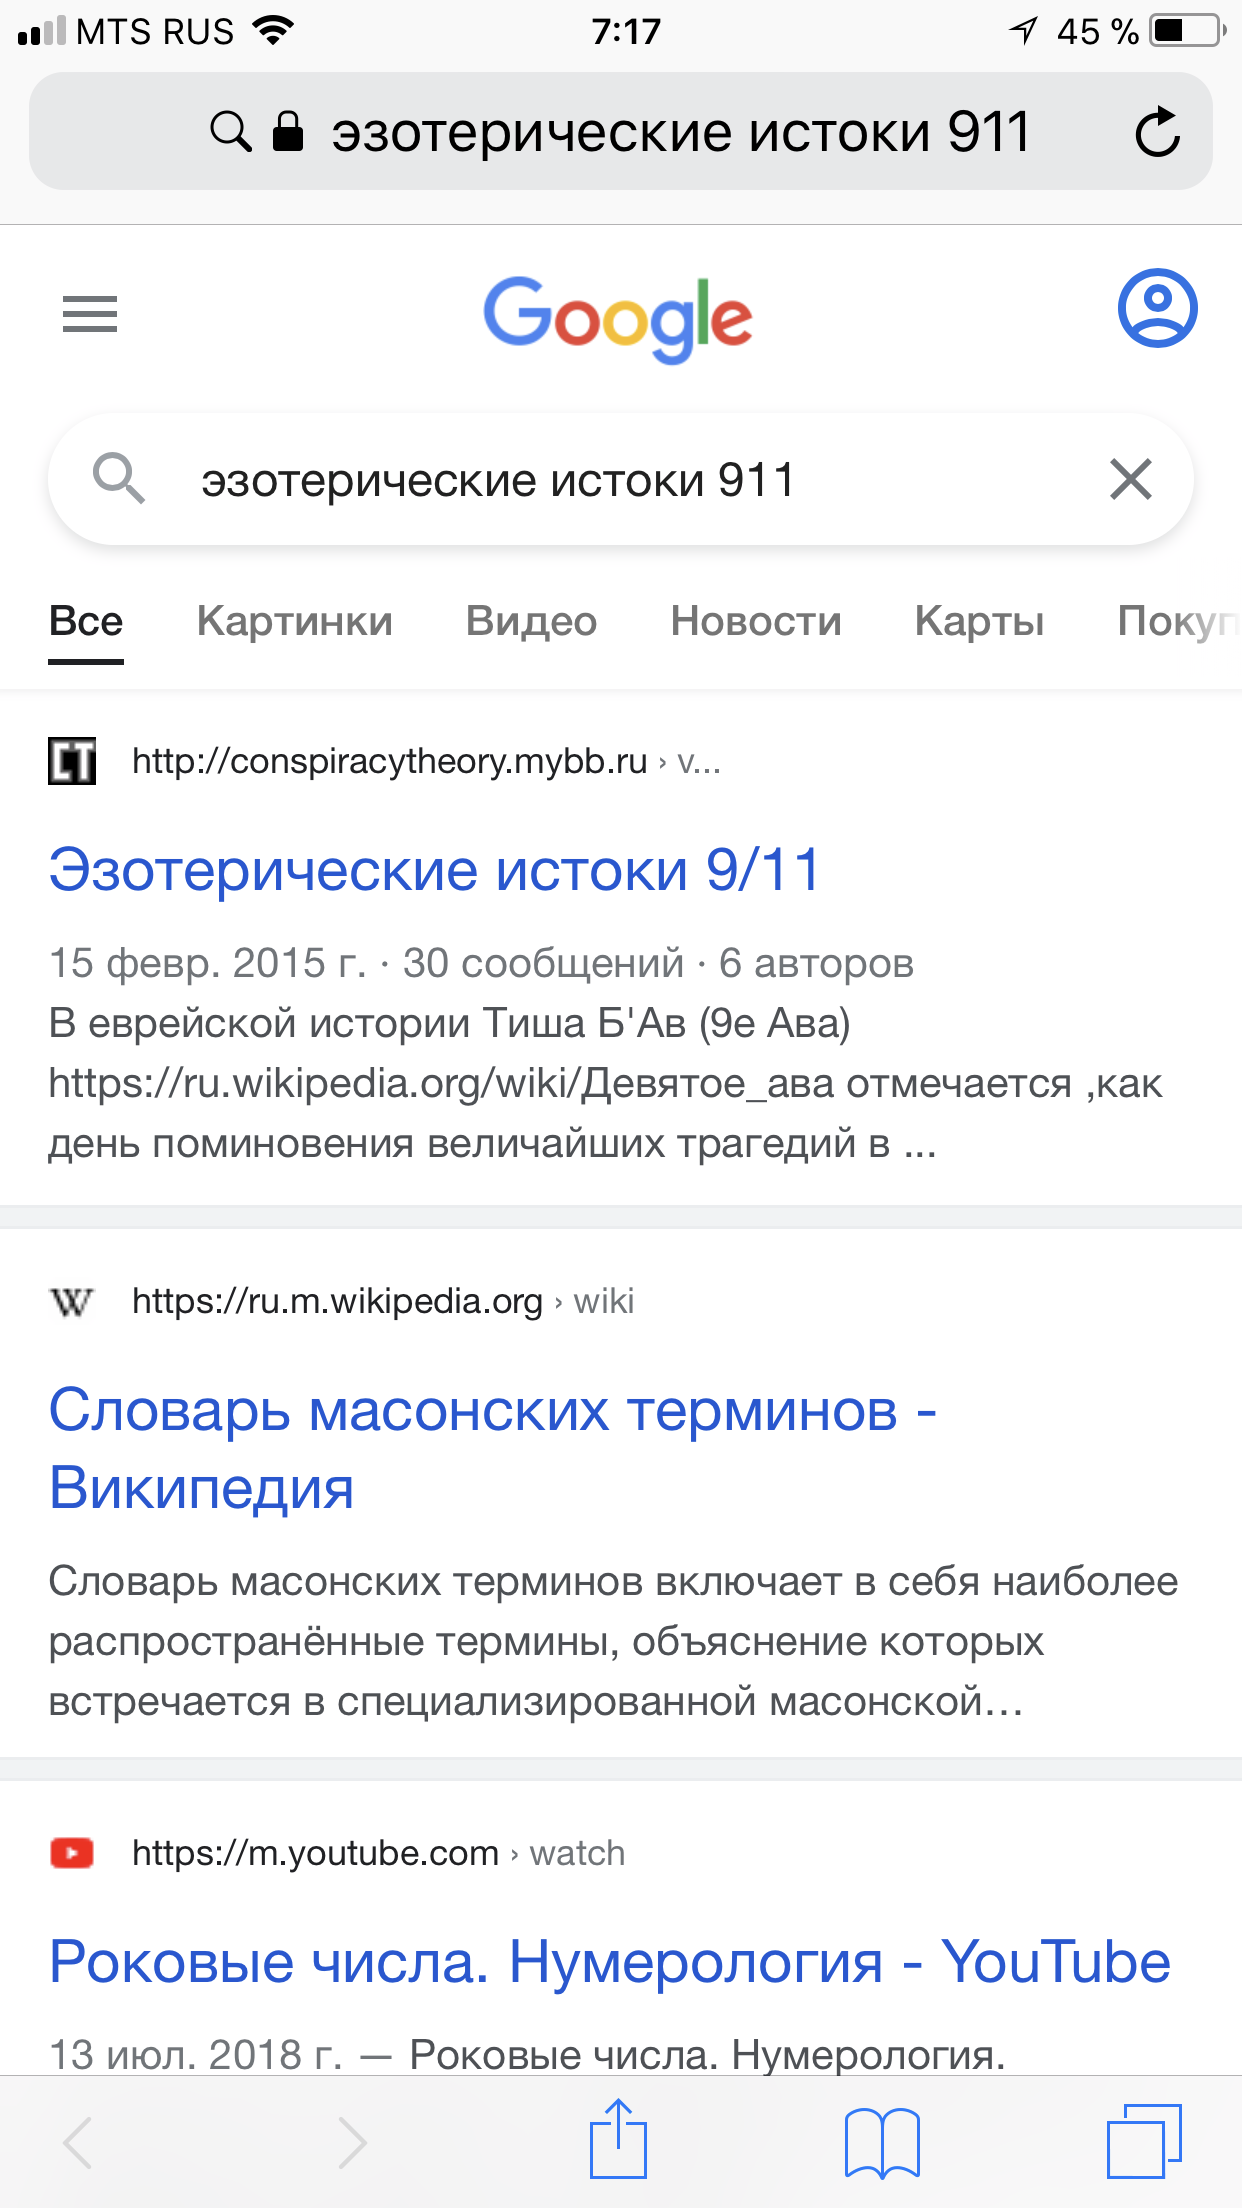Tap the conspiracytheory.mybb.ru URL breadcrumb
The height and width of the screenshot is (2208, 1242).
click(x=426, y=762)
